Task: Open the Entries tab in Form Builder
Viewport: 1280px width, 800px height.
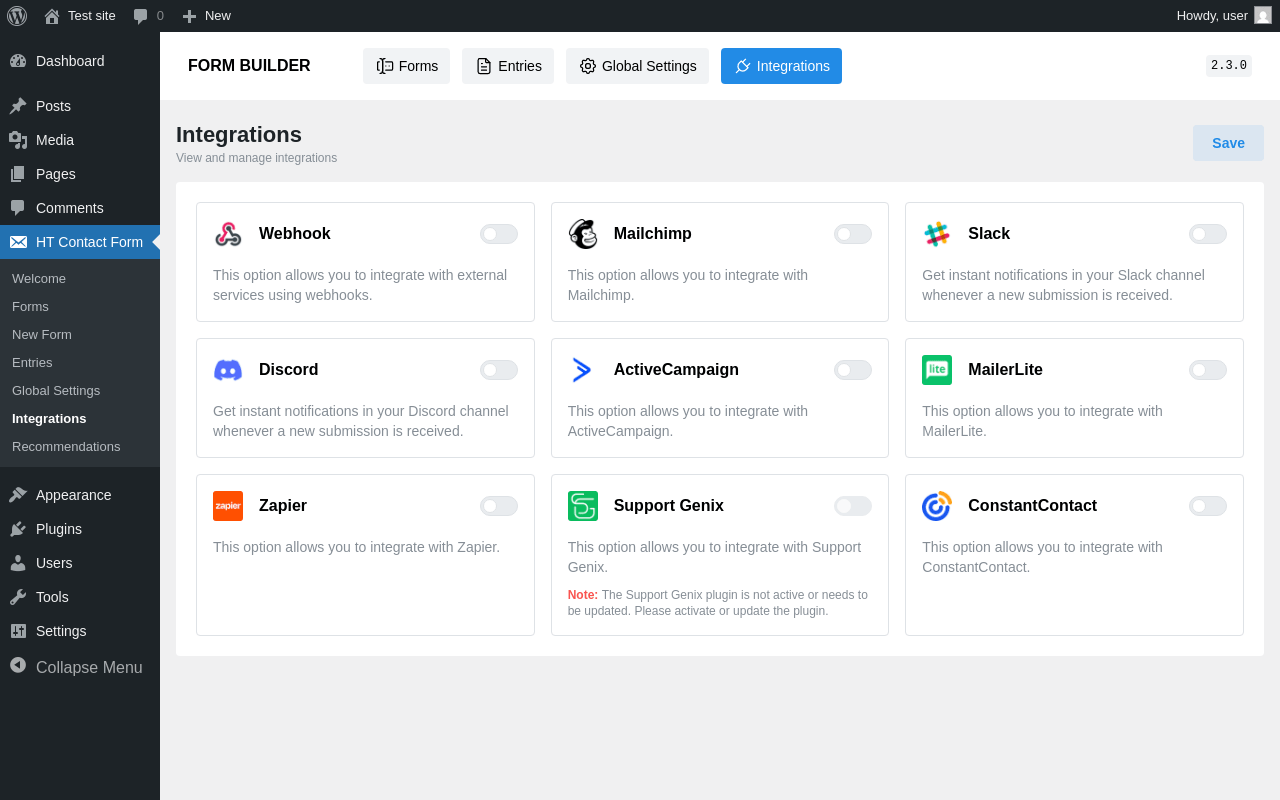Action: tap(508, 66)
